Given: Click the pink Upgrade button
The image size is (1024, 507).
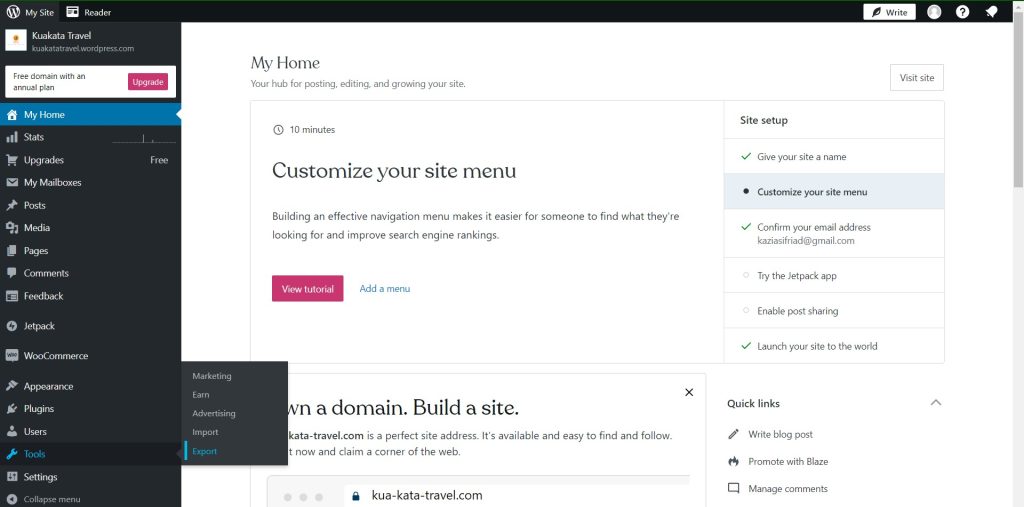Looking at the screenshot, I should coord(148,82).
